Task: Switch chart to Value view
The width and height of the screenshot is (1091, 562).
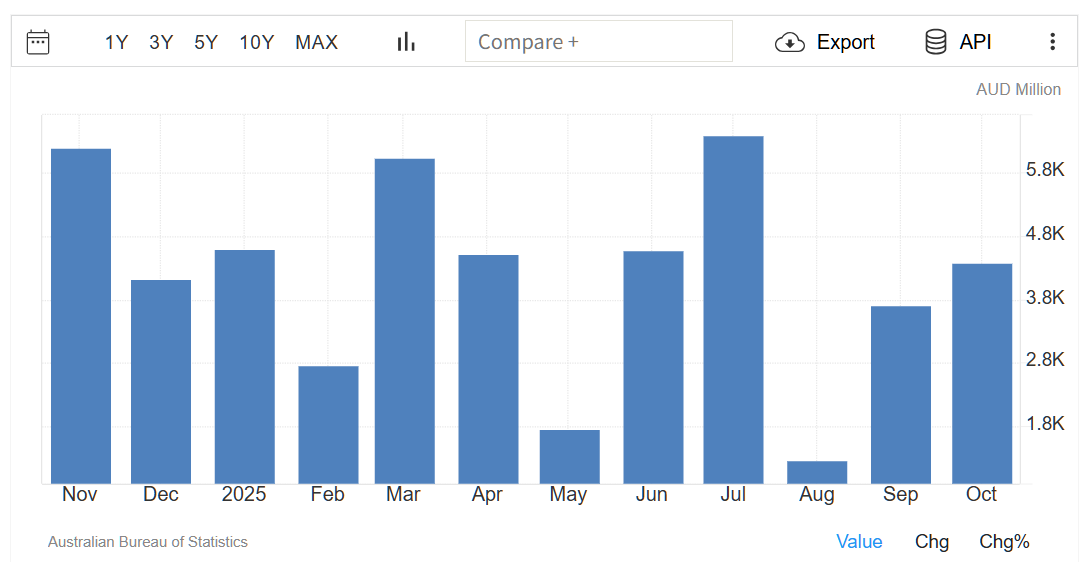Action: point(859,542)
